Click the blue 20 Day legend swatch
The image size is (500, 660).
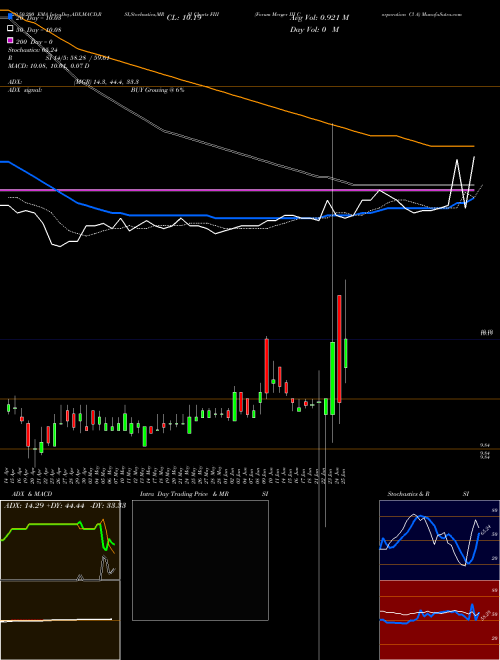[11, 17]
